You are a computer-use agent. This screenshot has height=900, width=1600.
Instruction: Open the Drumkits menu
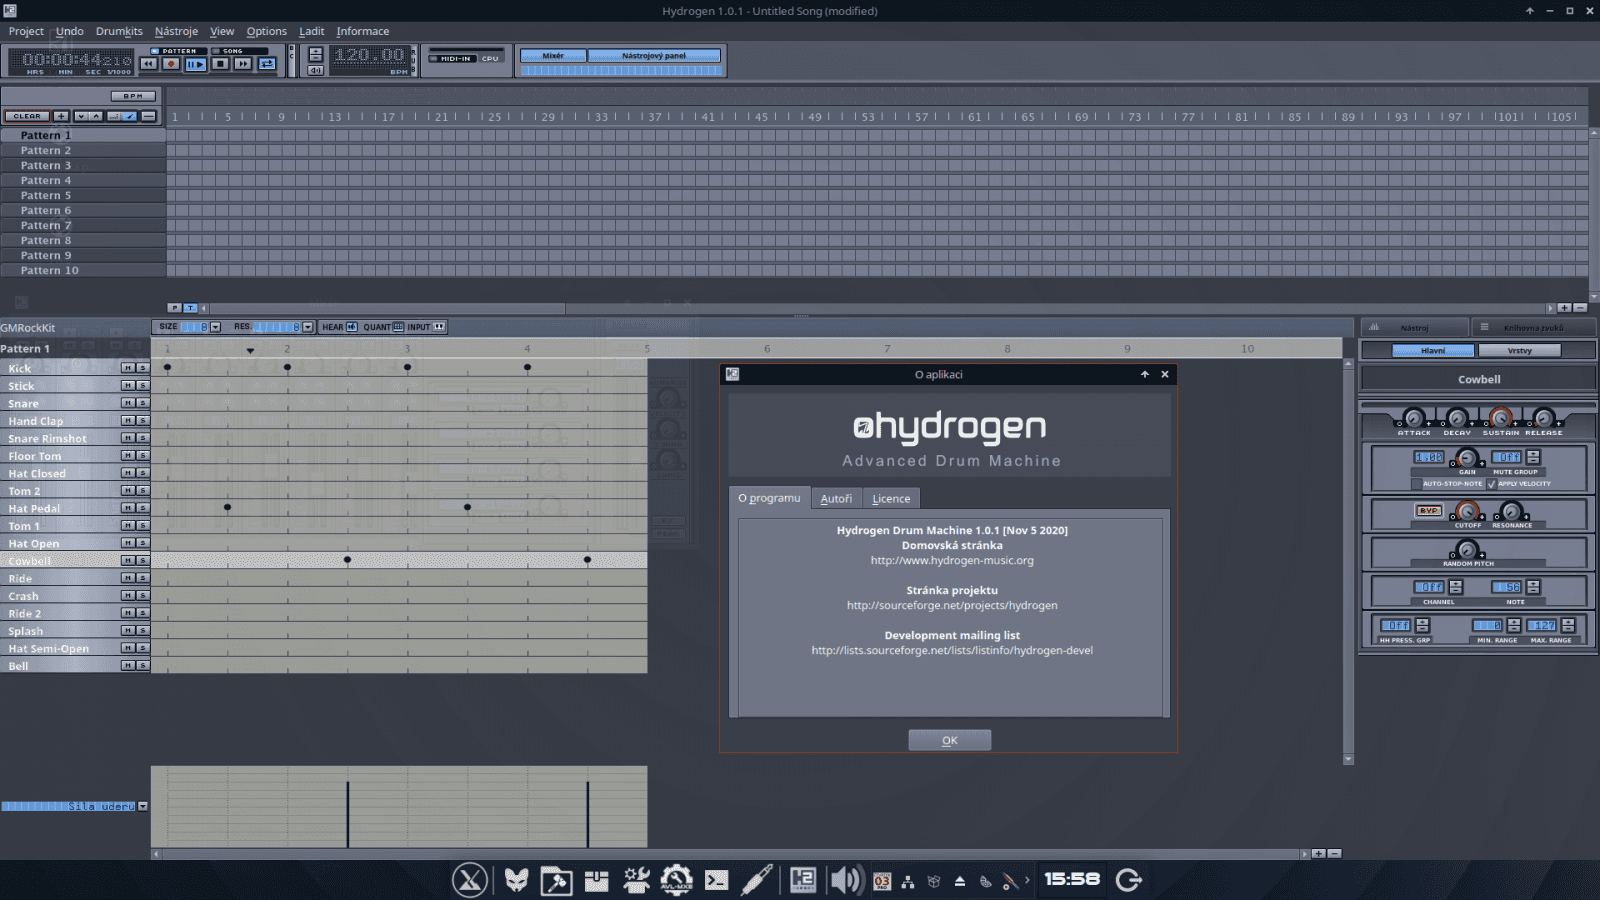click(x=119, y=31)
